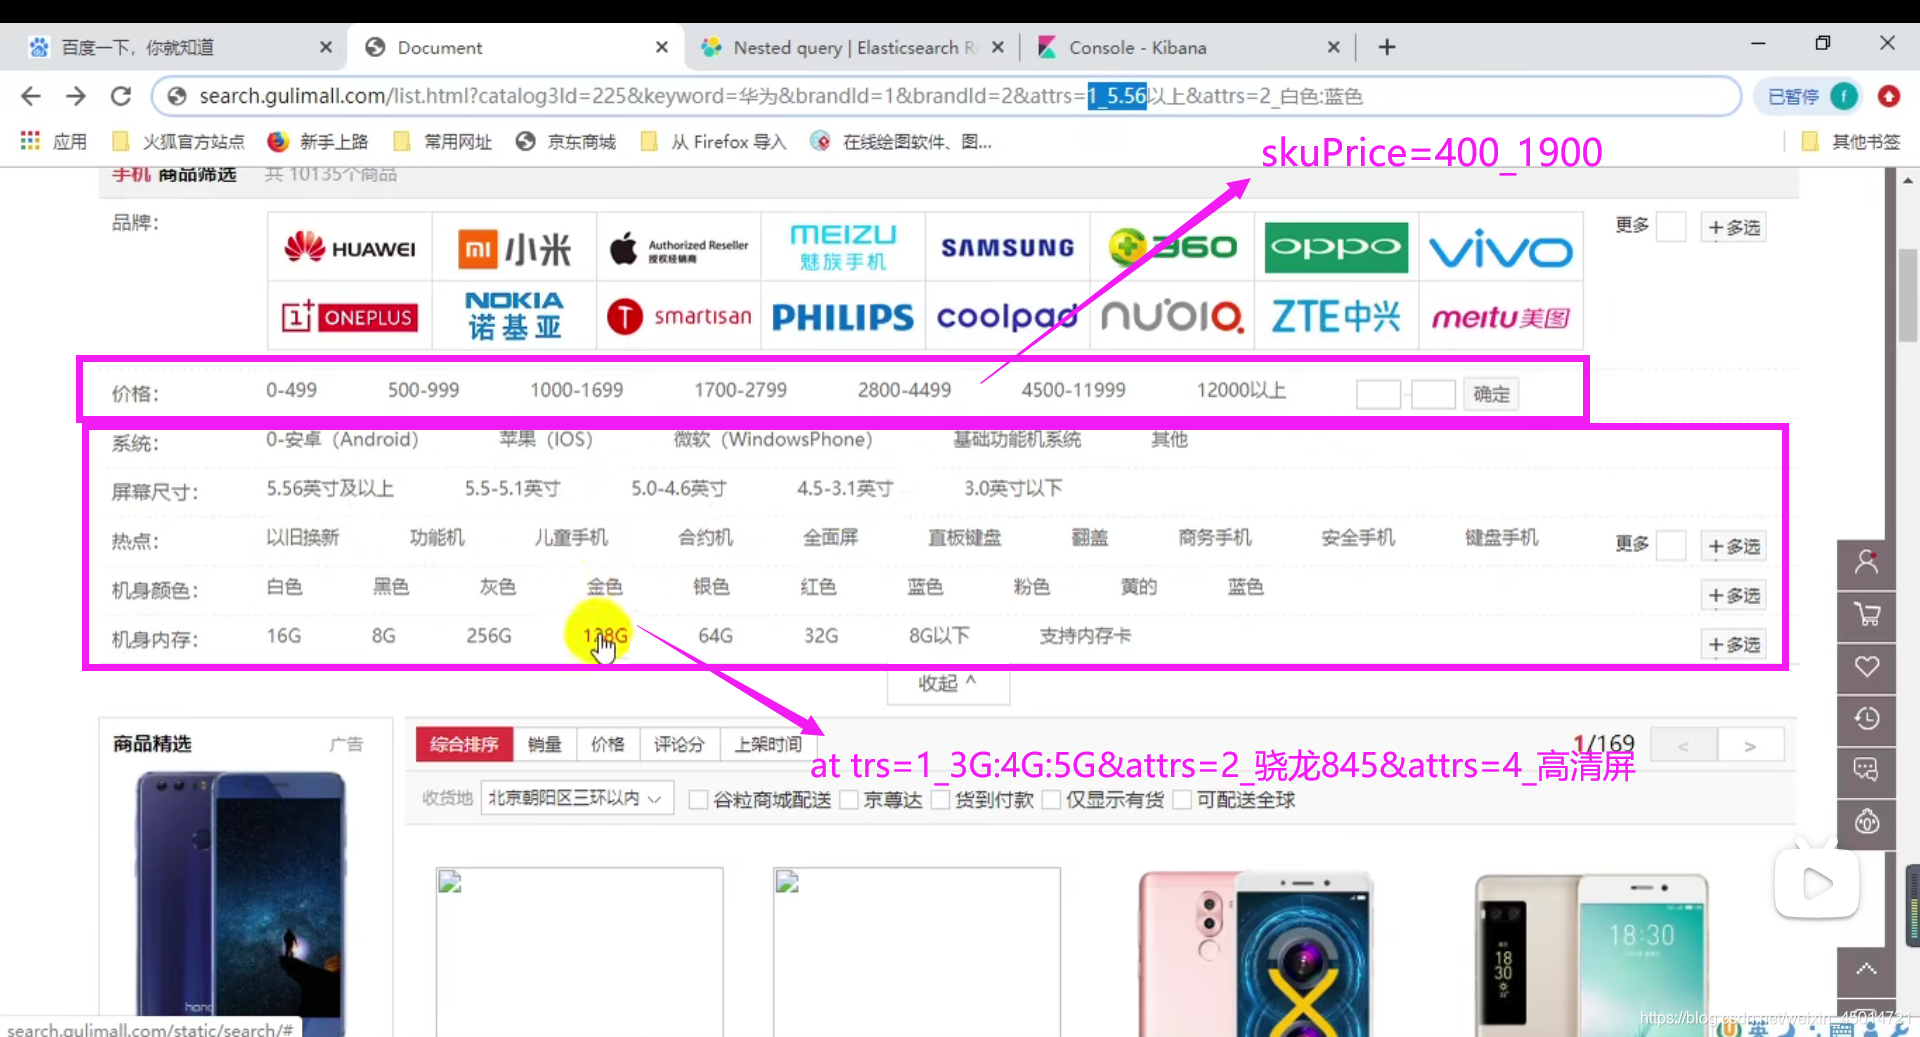Select the Samsung brand logo

point(1007,248)
